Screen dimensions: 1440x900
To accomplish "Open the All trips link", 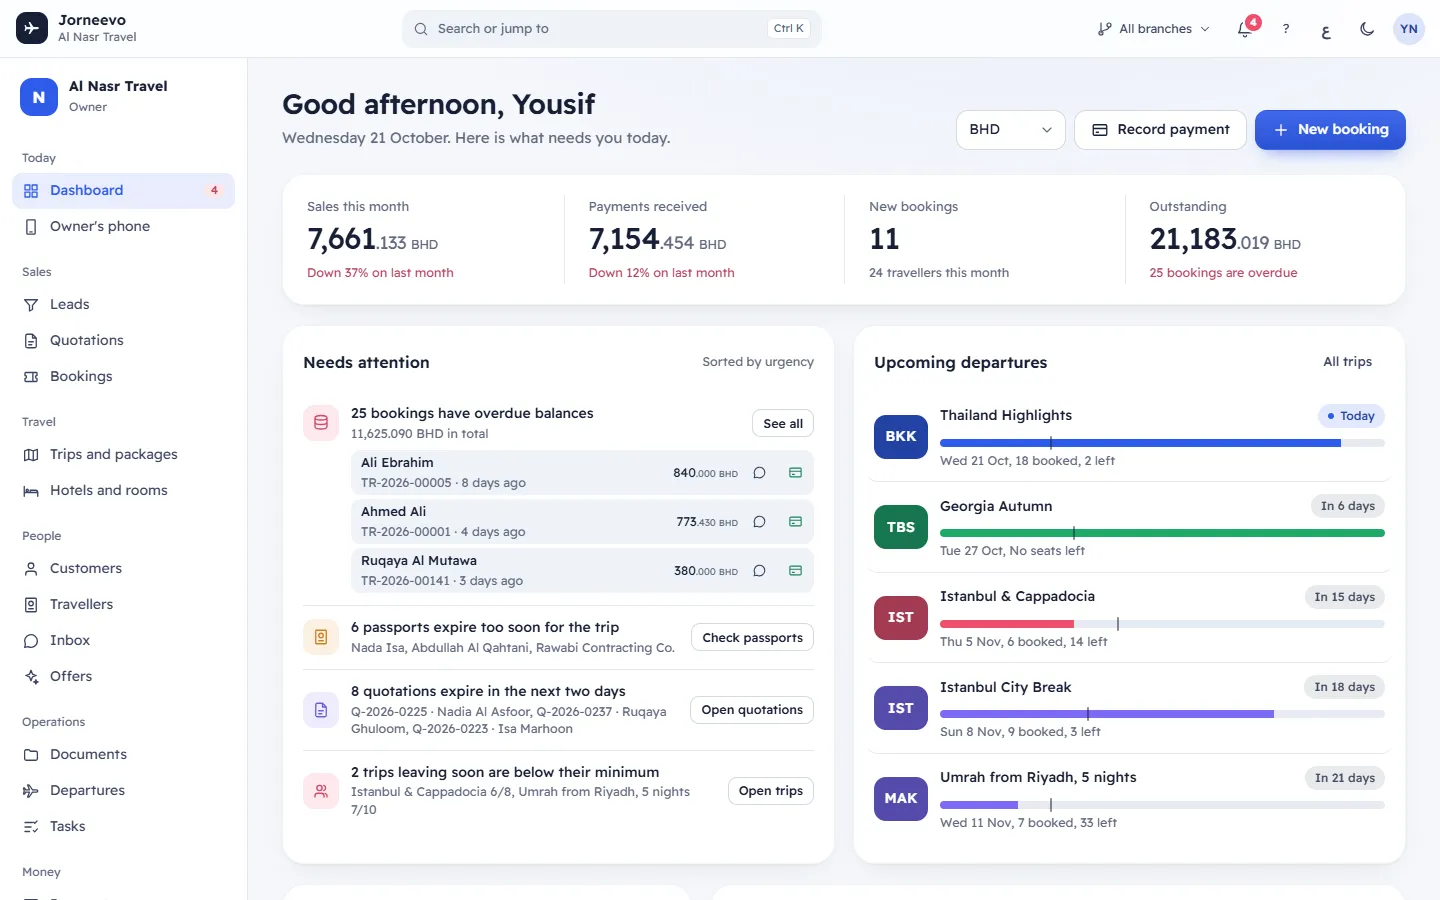I will click(1347, 362).
